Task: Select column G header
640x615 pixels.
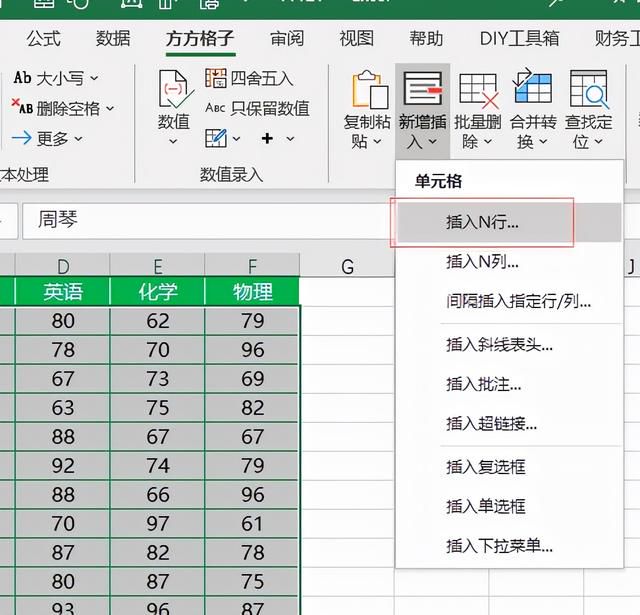Action: (x=347, y=266)
